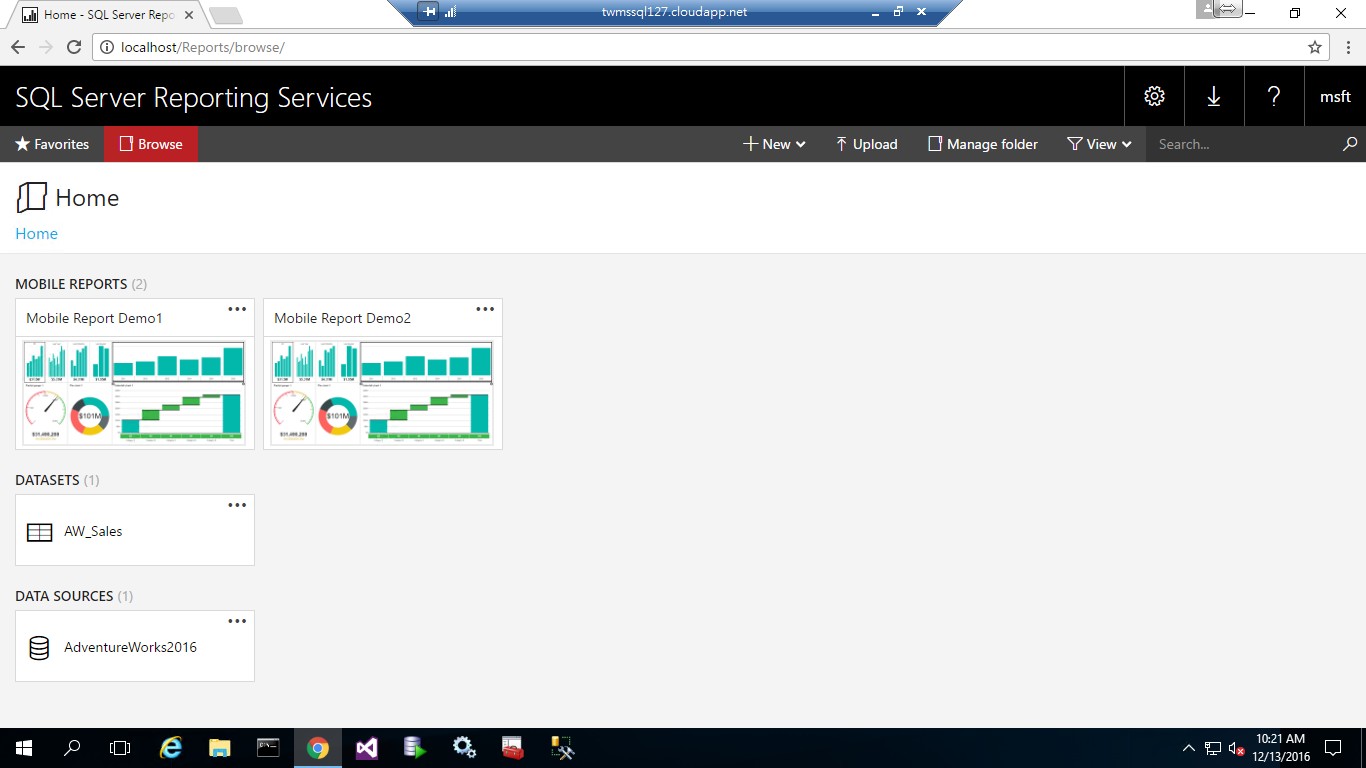This screenshot has height=768, width=1366.
Task: Expand the New dropdown menu
Action: coord(774,144)
